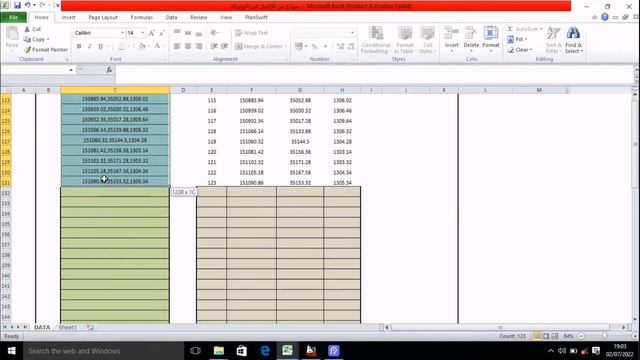Increase font size with the A-up icon

pyautogui.click(x=151, y=33)
